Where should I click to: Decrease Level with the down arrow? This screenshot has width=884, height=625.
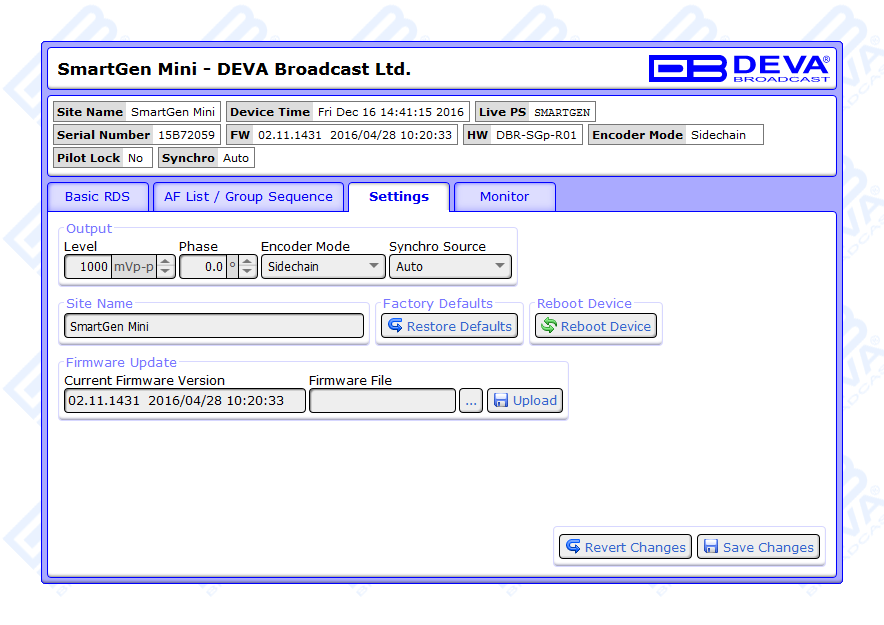click(166, 272)
